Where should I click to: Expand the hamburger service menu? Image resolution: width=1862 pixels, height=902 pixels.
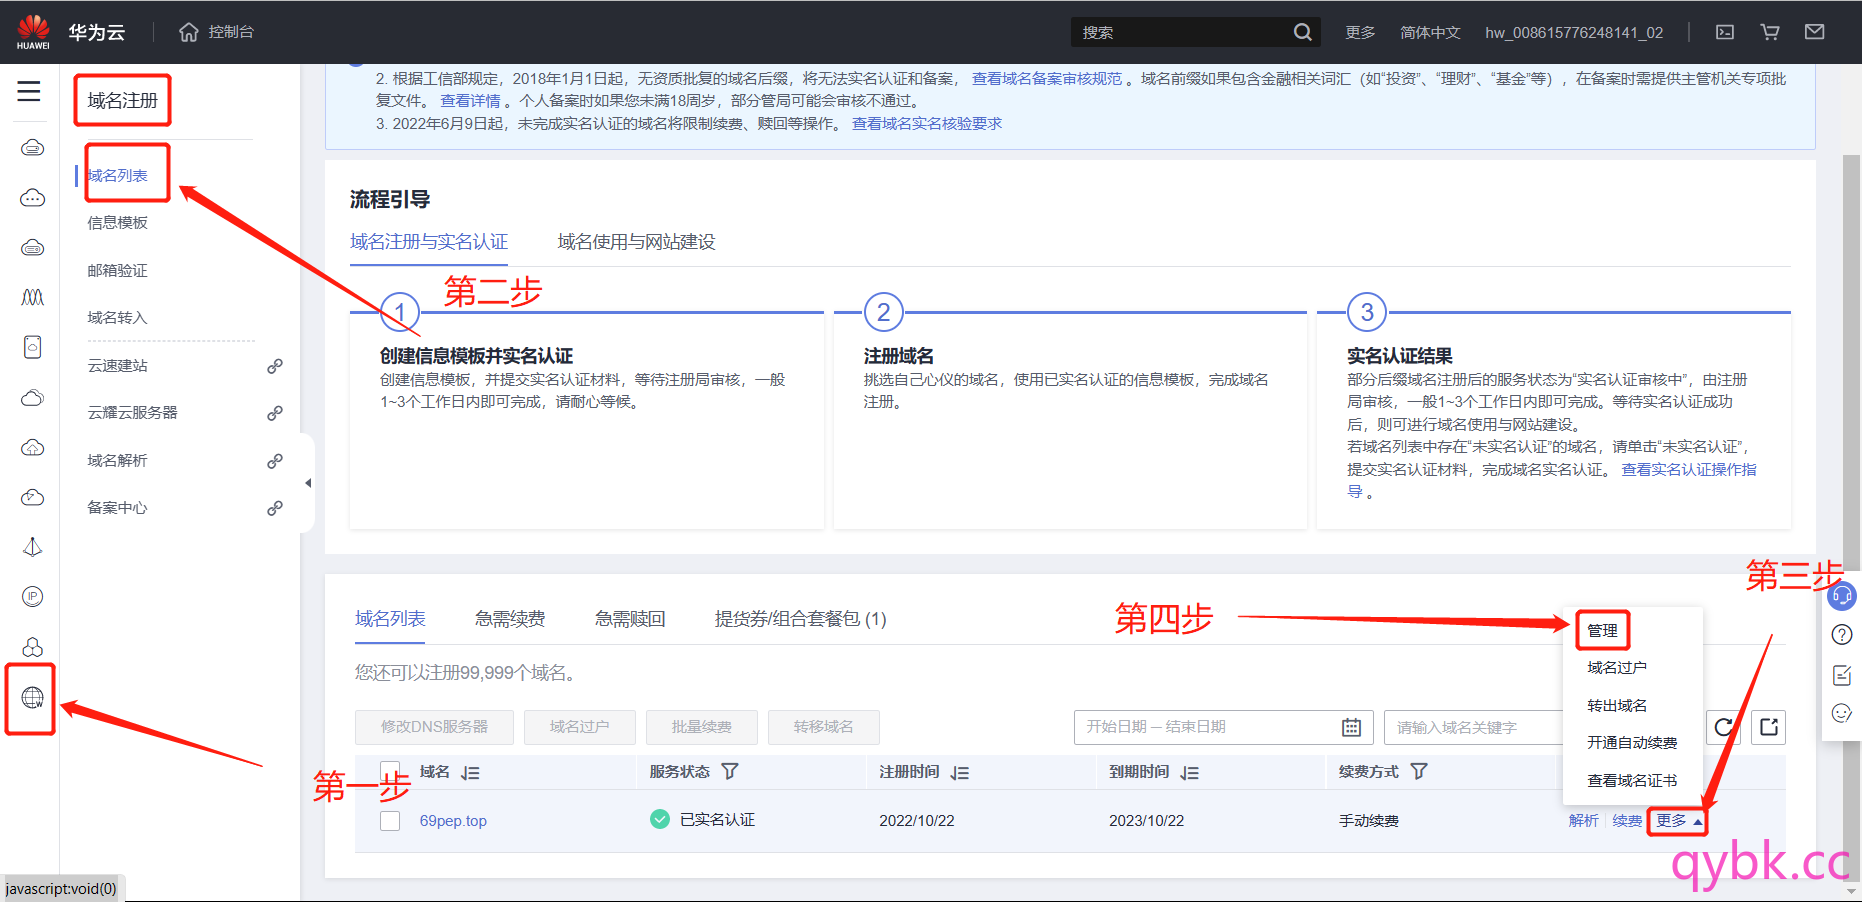pos(29,92)
